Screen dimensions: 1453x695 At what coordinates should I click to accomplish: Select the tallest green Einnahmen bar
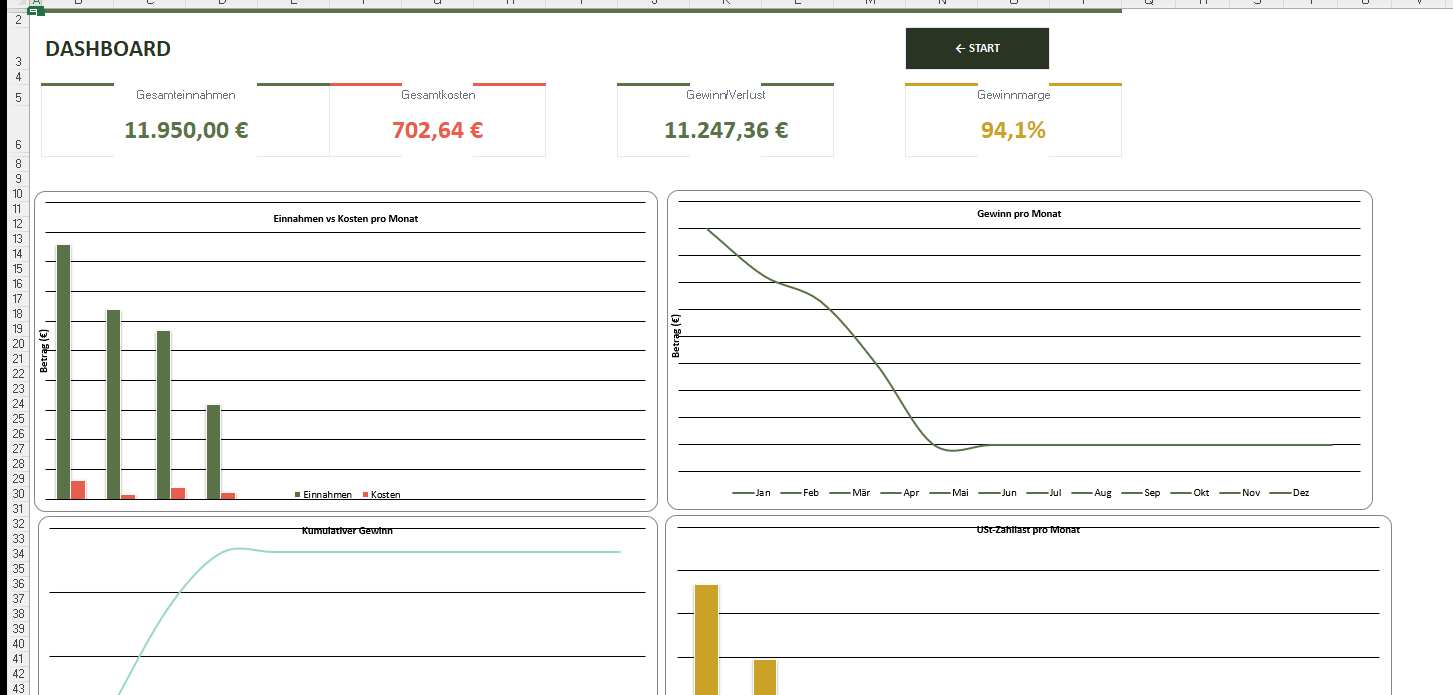[x=63, y=370]
